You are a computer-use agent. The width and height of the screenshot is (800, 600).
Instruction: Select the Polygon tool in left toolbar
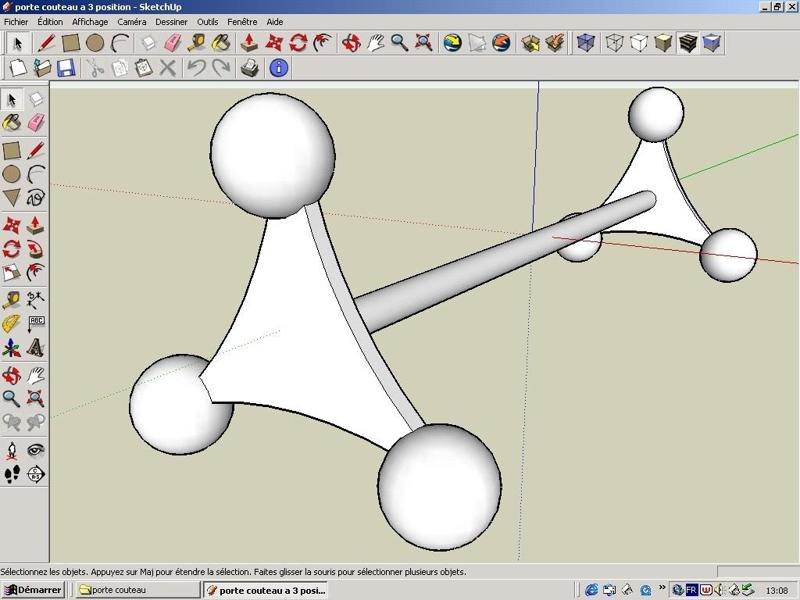(x=12, y=198)
